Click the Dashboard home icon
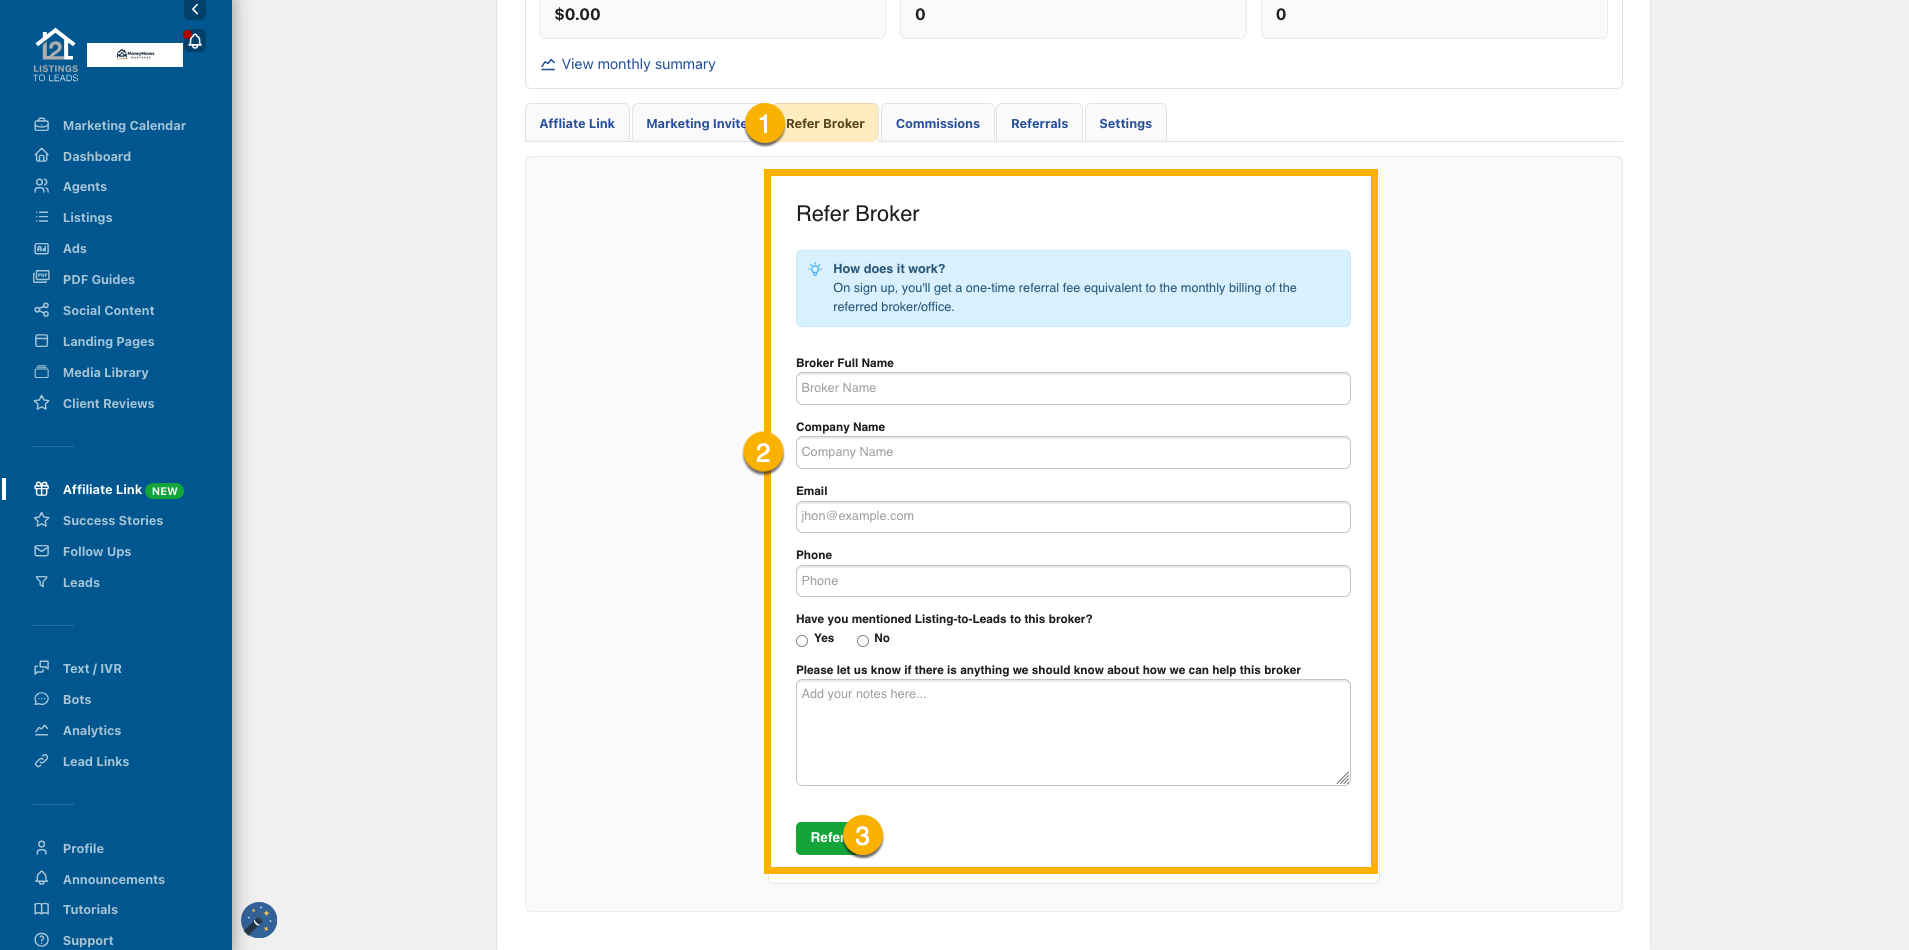This screenshot has width=1909, height=950. (42, 156)
